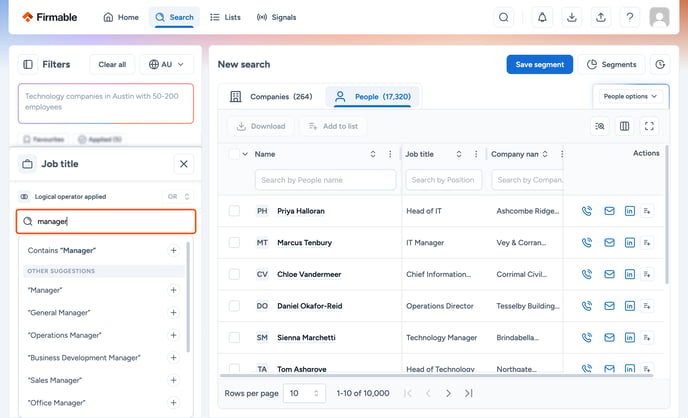This screenshot has width=688, height=418.
Task: Go to next results page
Action: [x=448, y=393]
